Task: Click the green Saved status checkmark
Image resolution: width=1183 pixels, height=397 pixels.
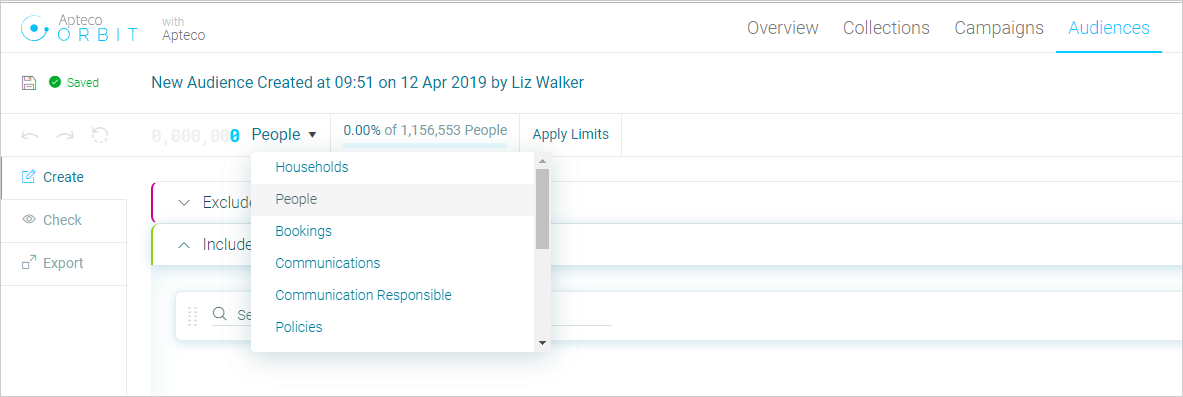Action: (x=54, y=82)
